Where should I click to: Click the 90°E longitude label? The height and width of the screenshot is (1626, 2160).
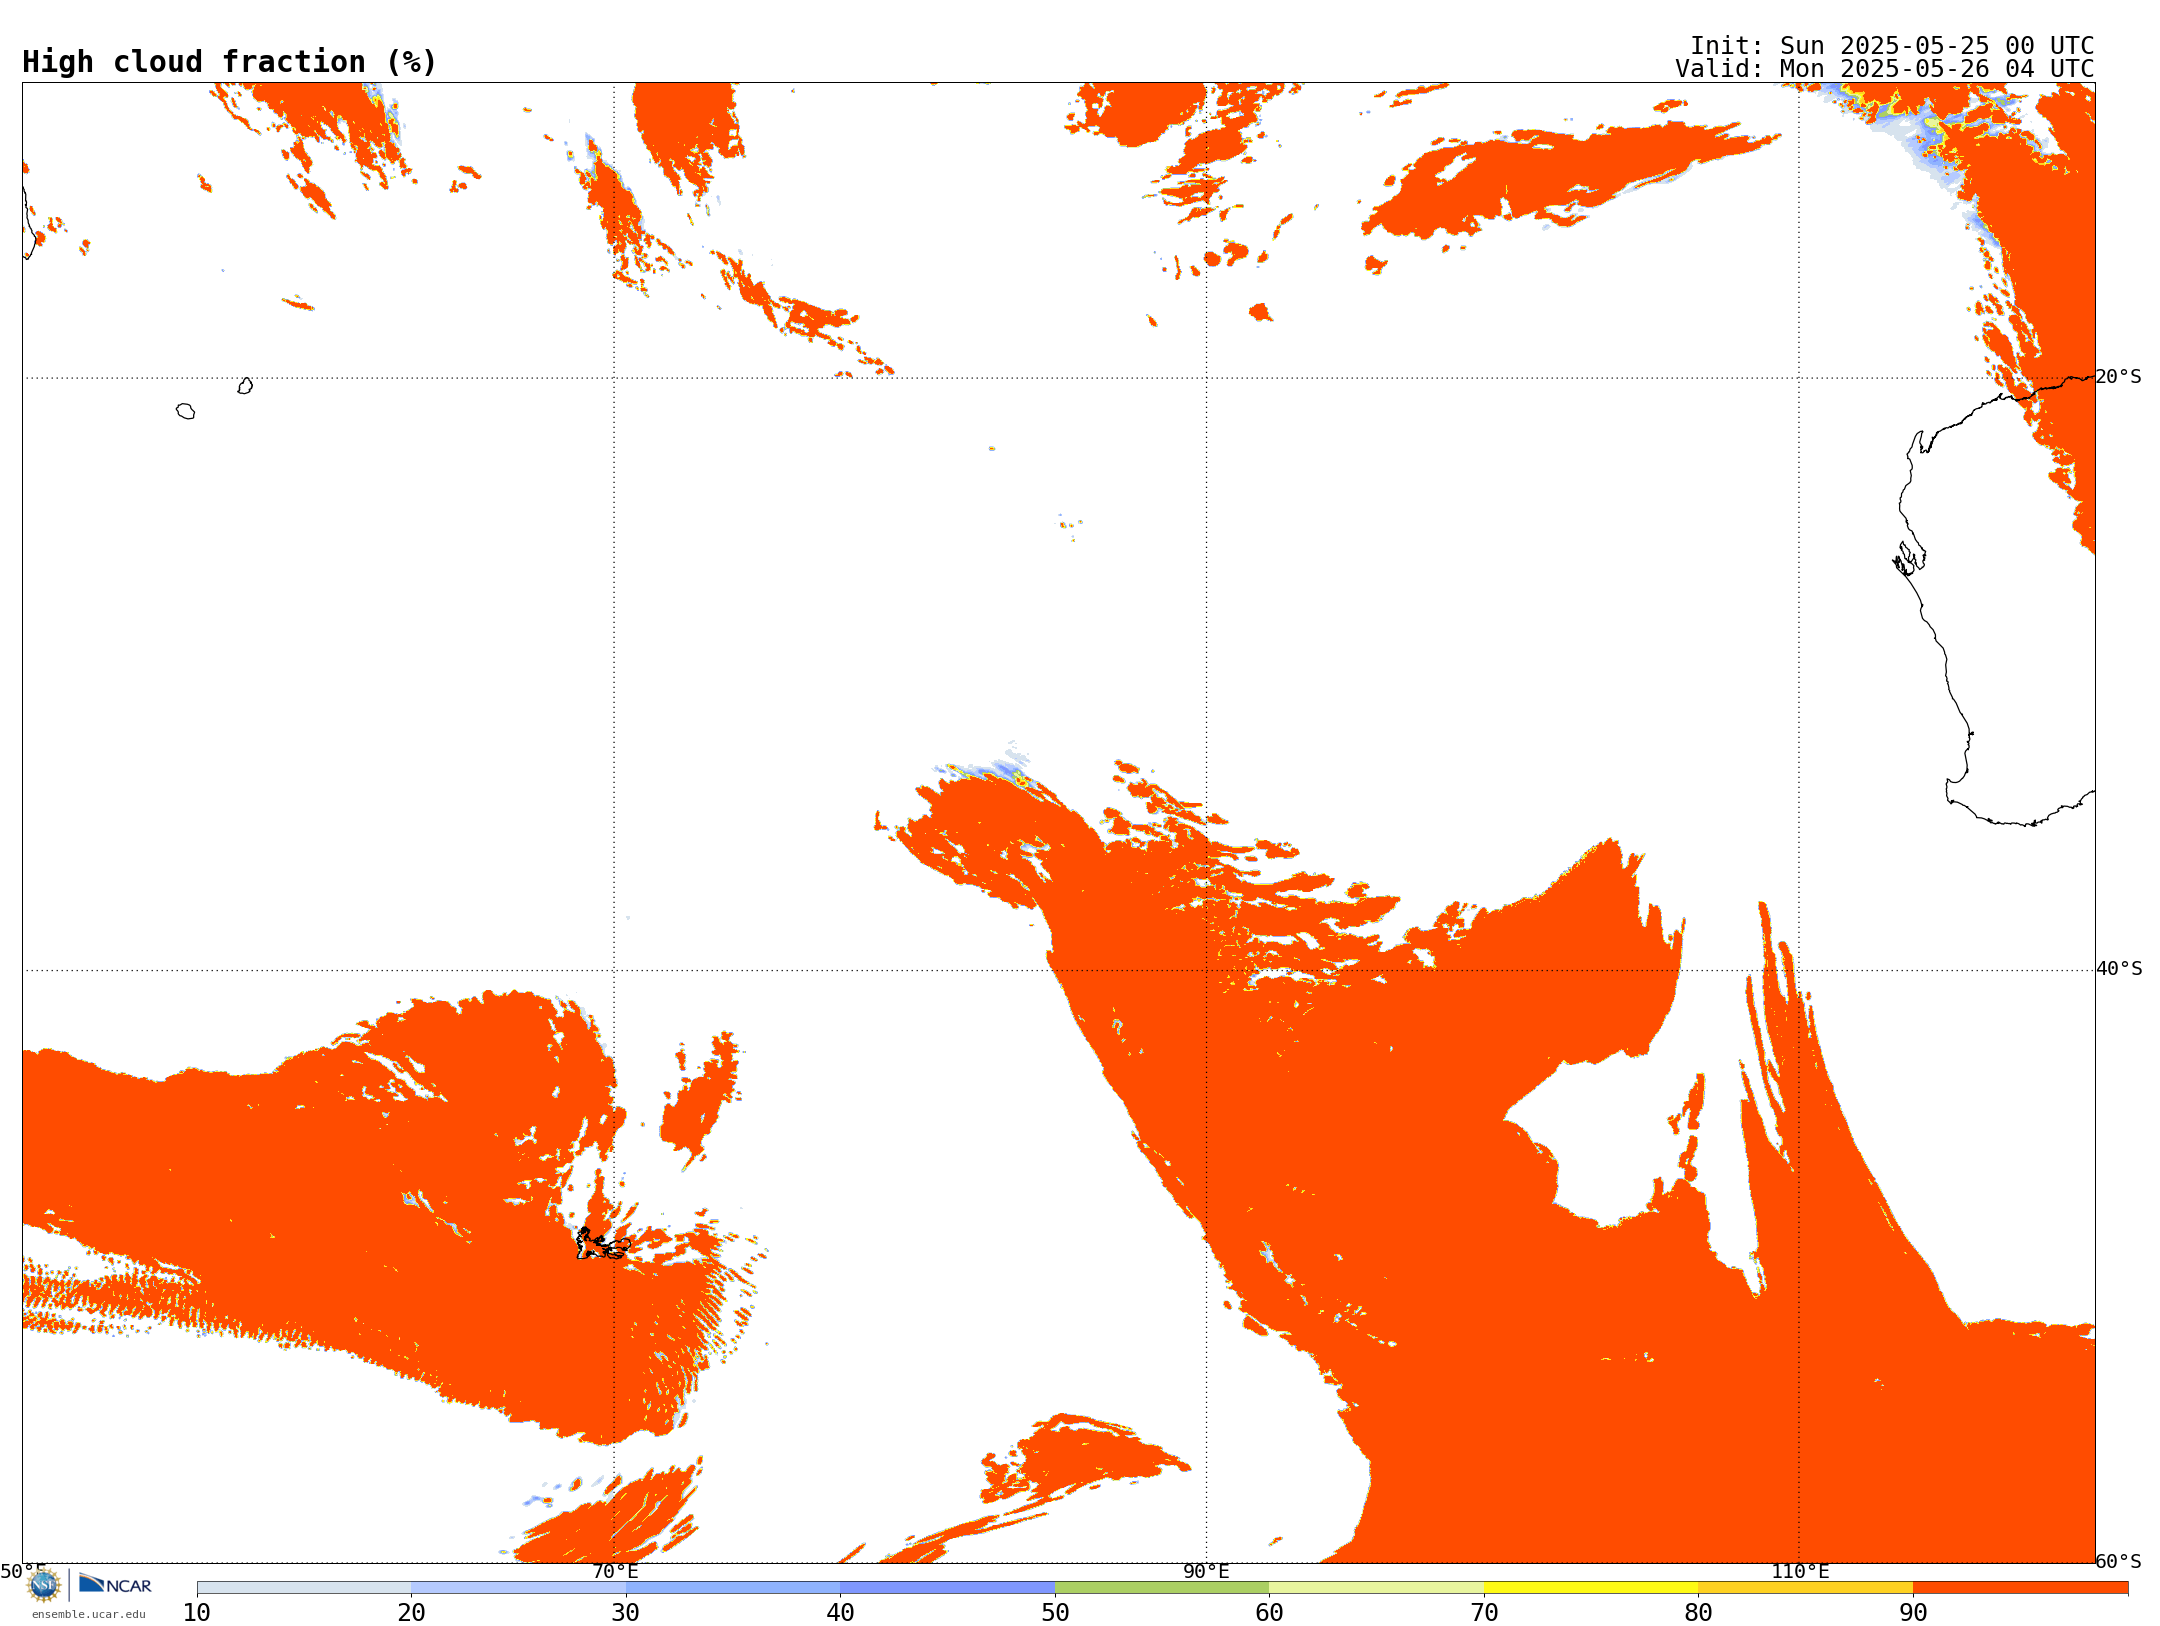(1206, 1571)
